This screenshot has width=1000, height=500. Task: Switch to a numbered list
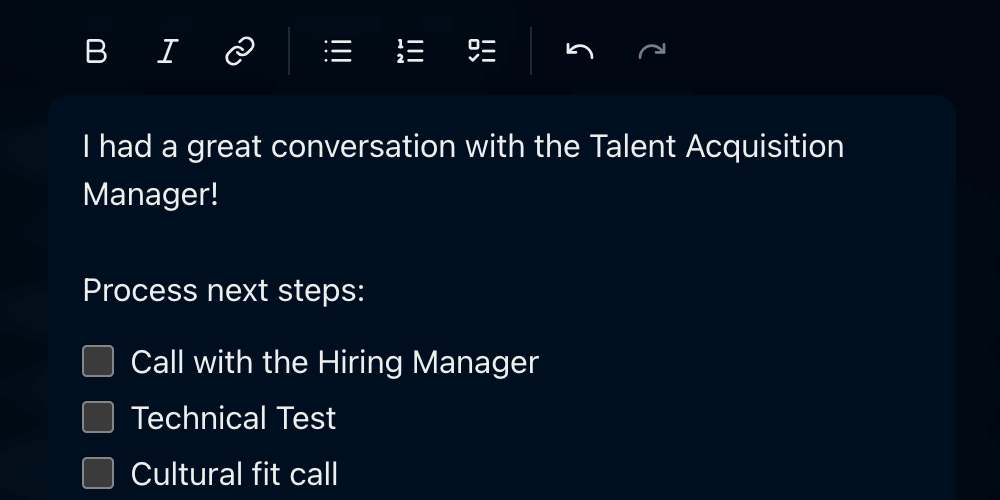tap(410, 51)
